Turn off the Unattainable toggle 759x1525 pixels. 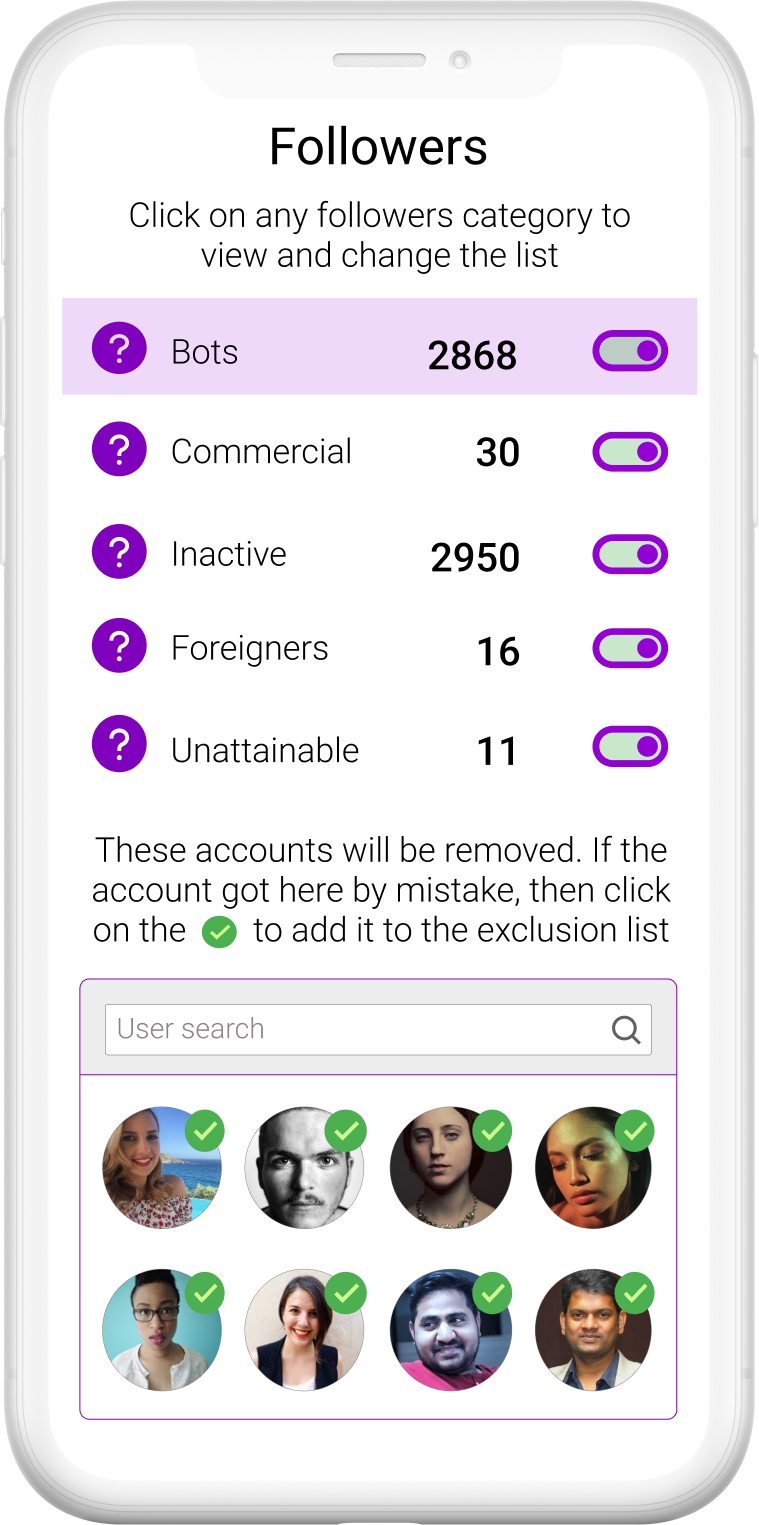pyautogui.click(x=629, y=745)
